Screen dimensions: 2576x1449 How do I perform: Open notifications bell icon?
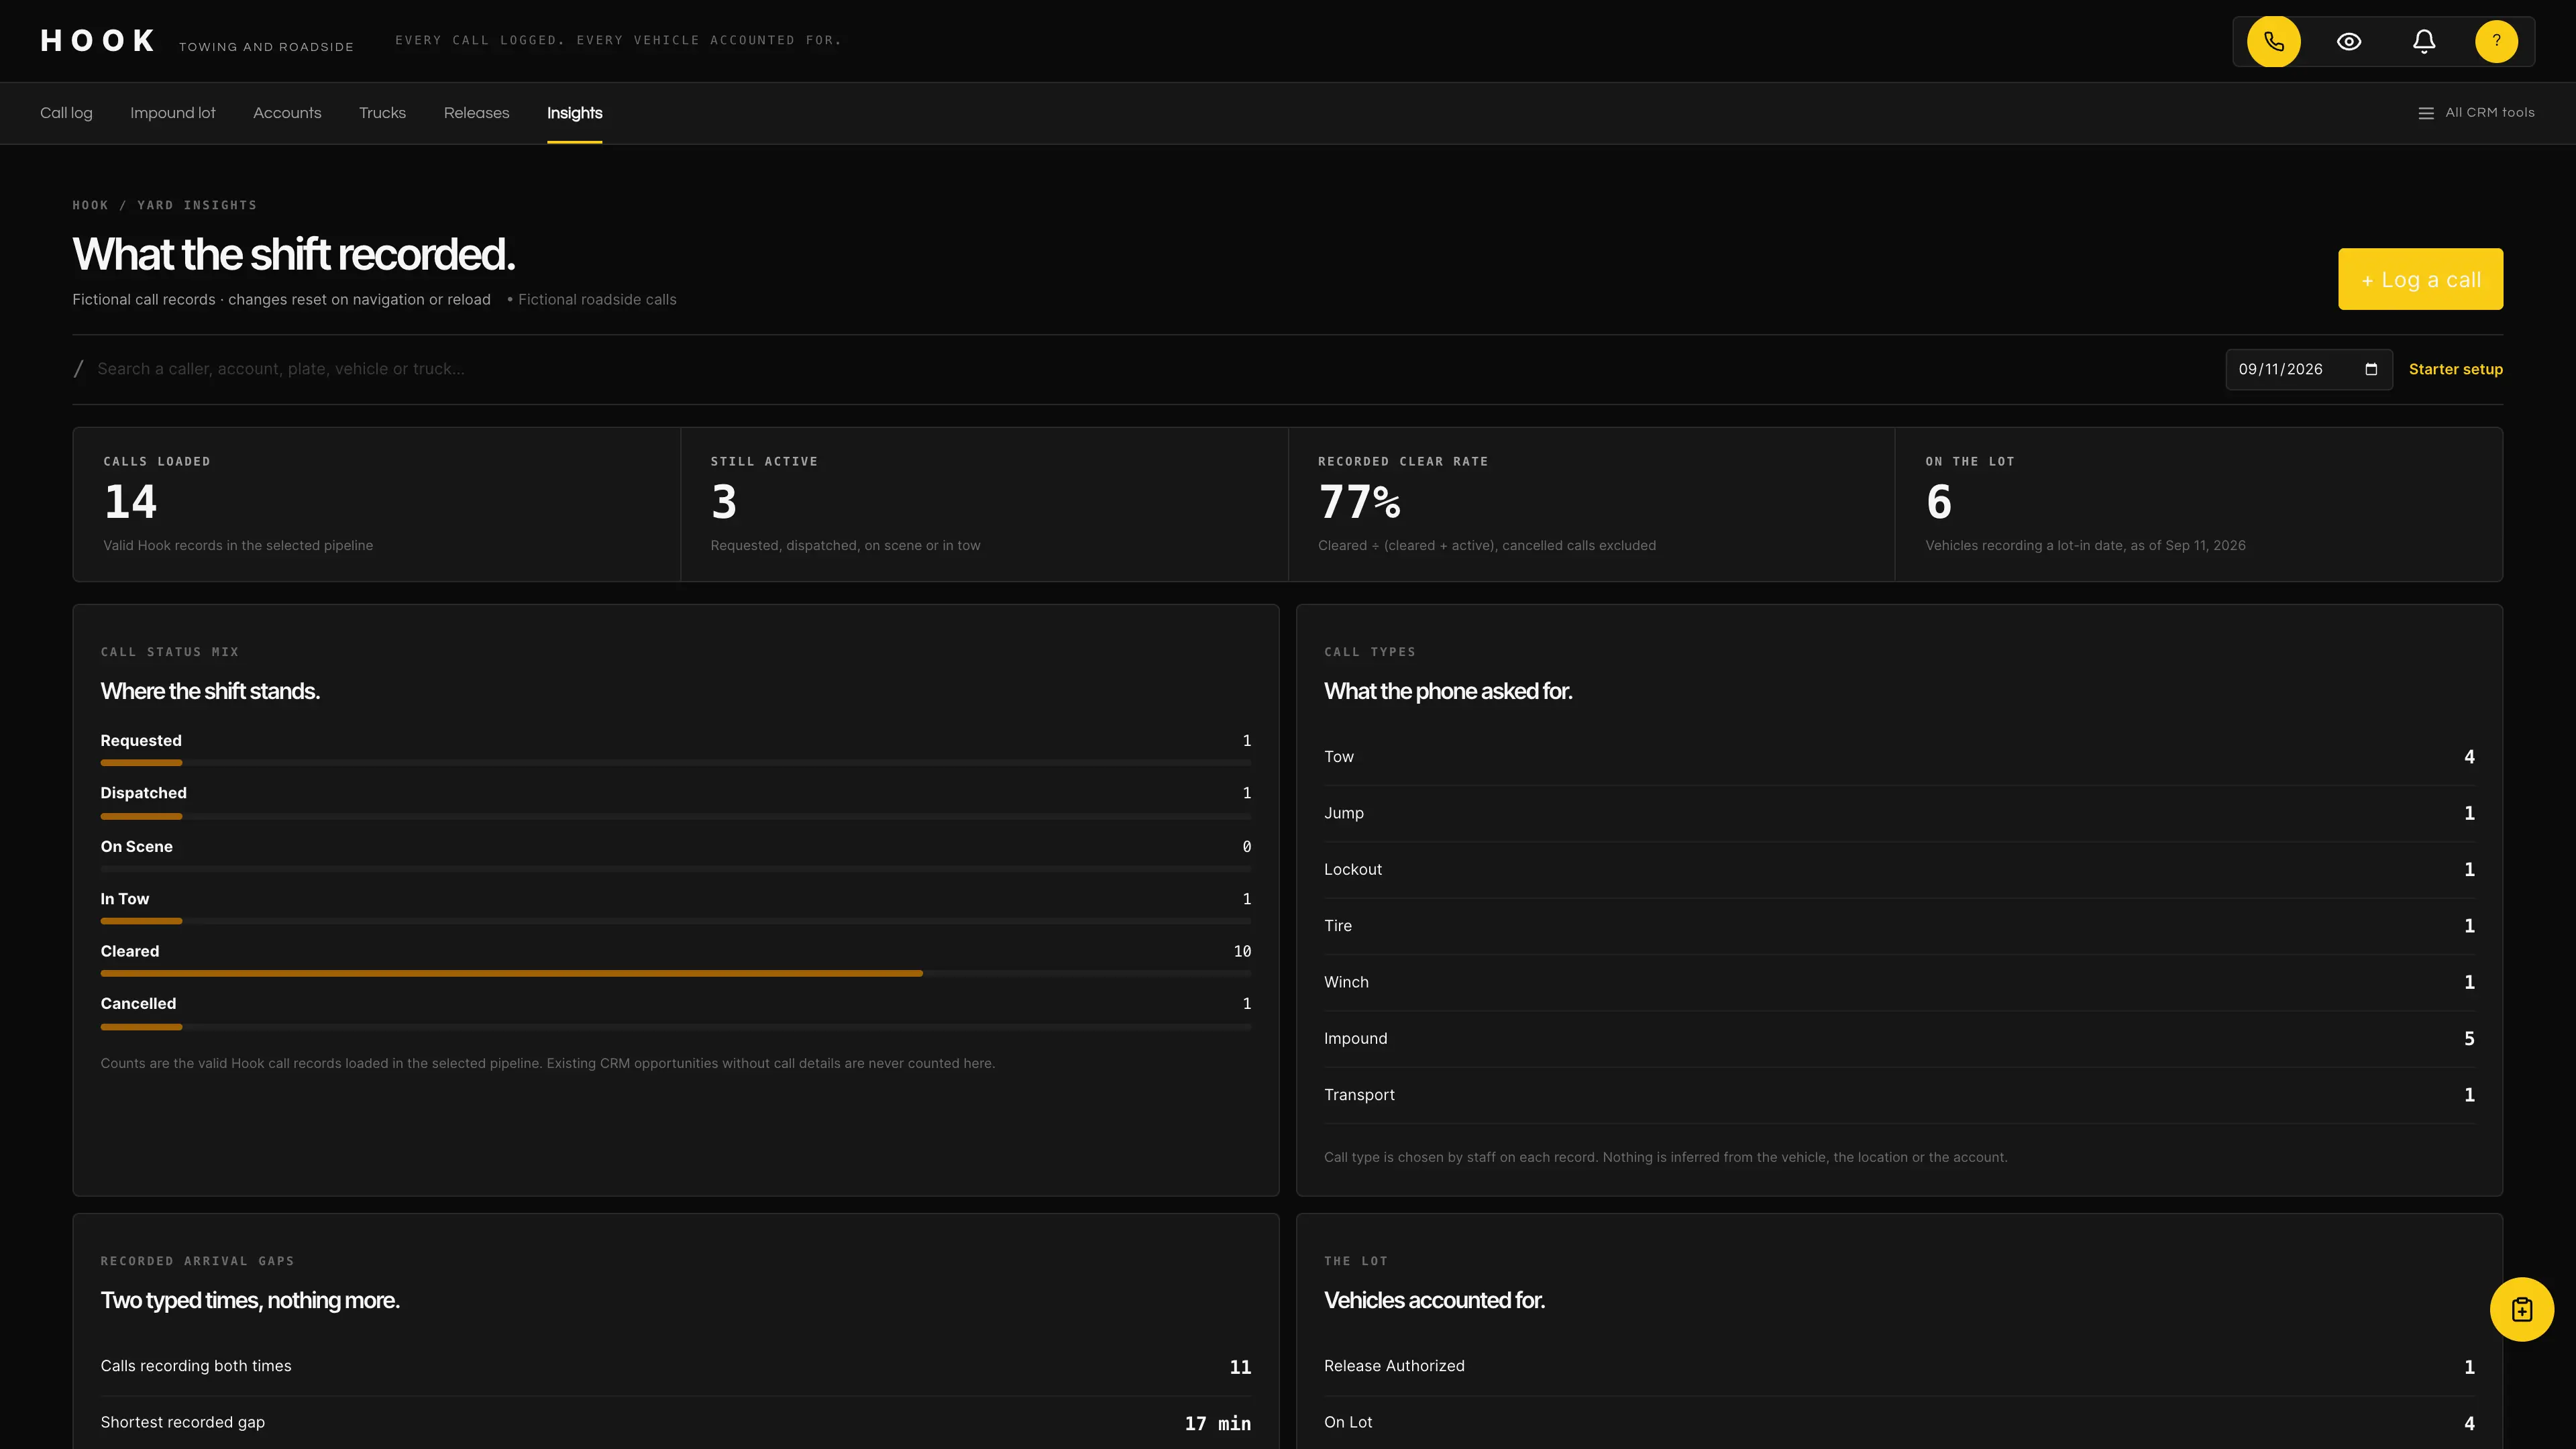click(x=2423, y=41)
